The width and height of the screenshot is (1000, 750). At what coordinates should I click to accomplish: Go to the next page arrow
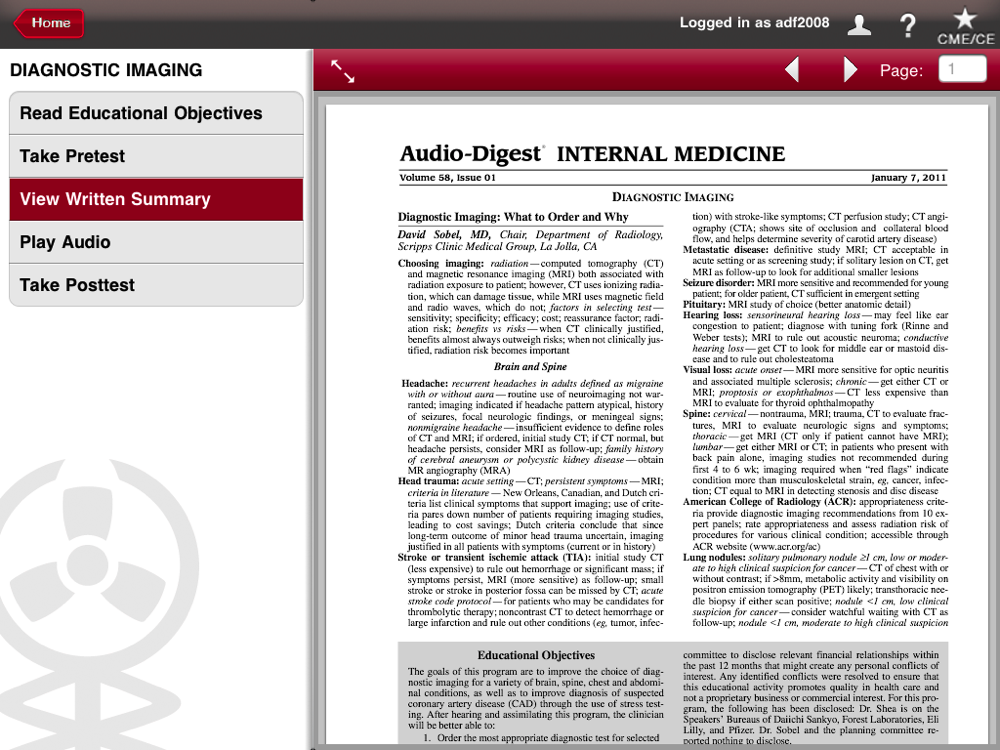click(849, 70)
